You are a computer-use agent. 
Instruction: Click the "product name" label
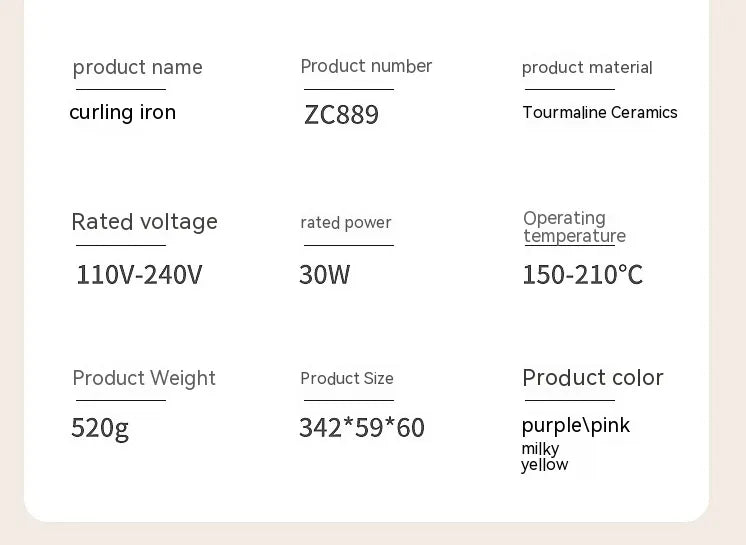coord(137,68)
